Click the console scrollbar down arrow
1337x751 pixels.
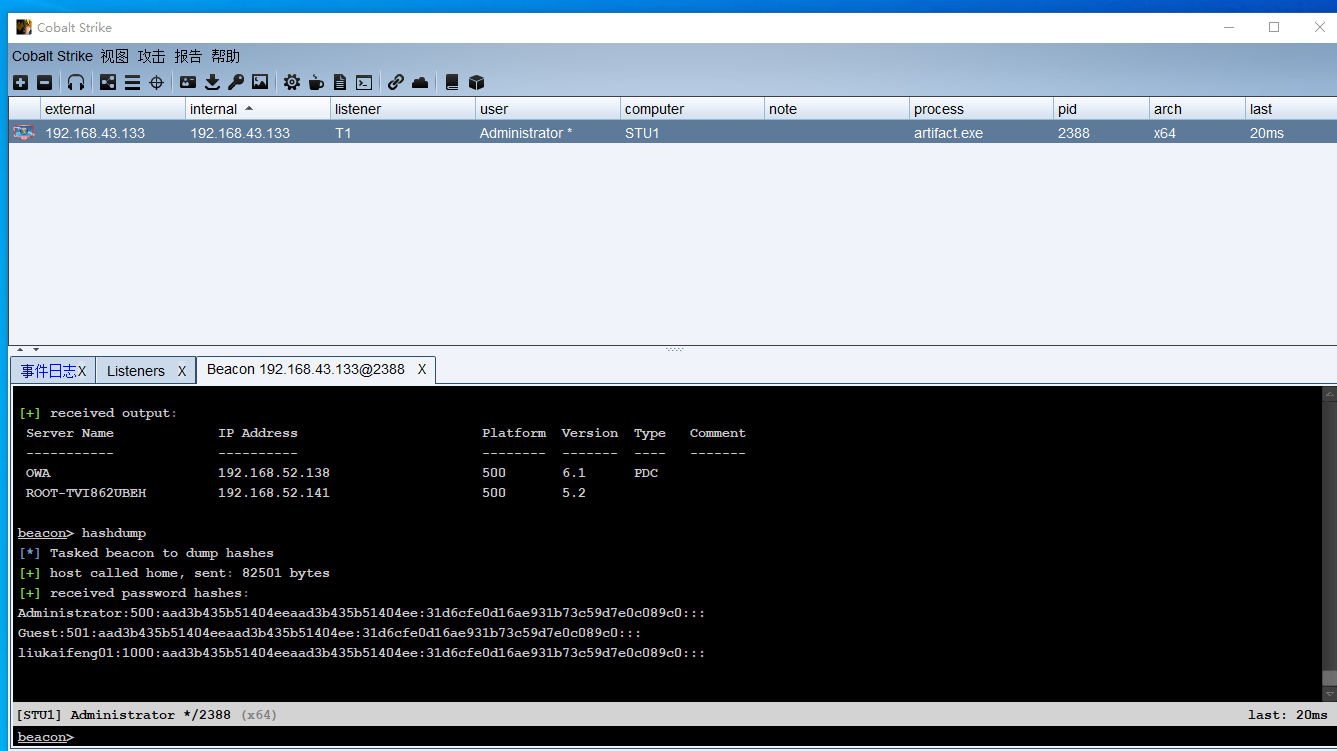pos(1329,694)
